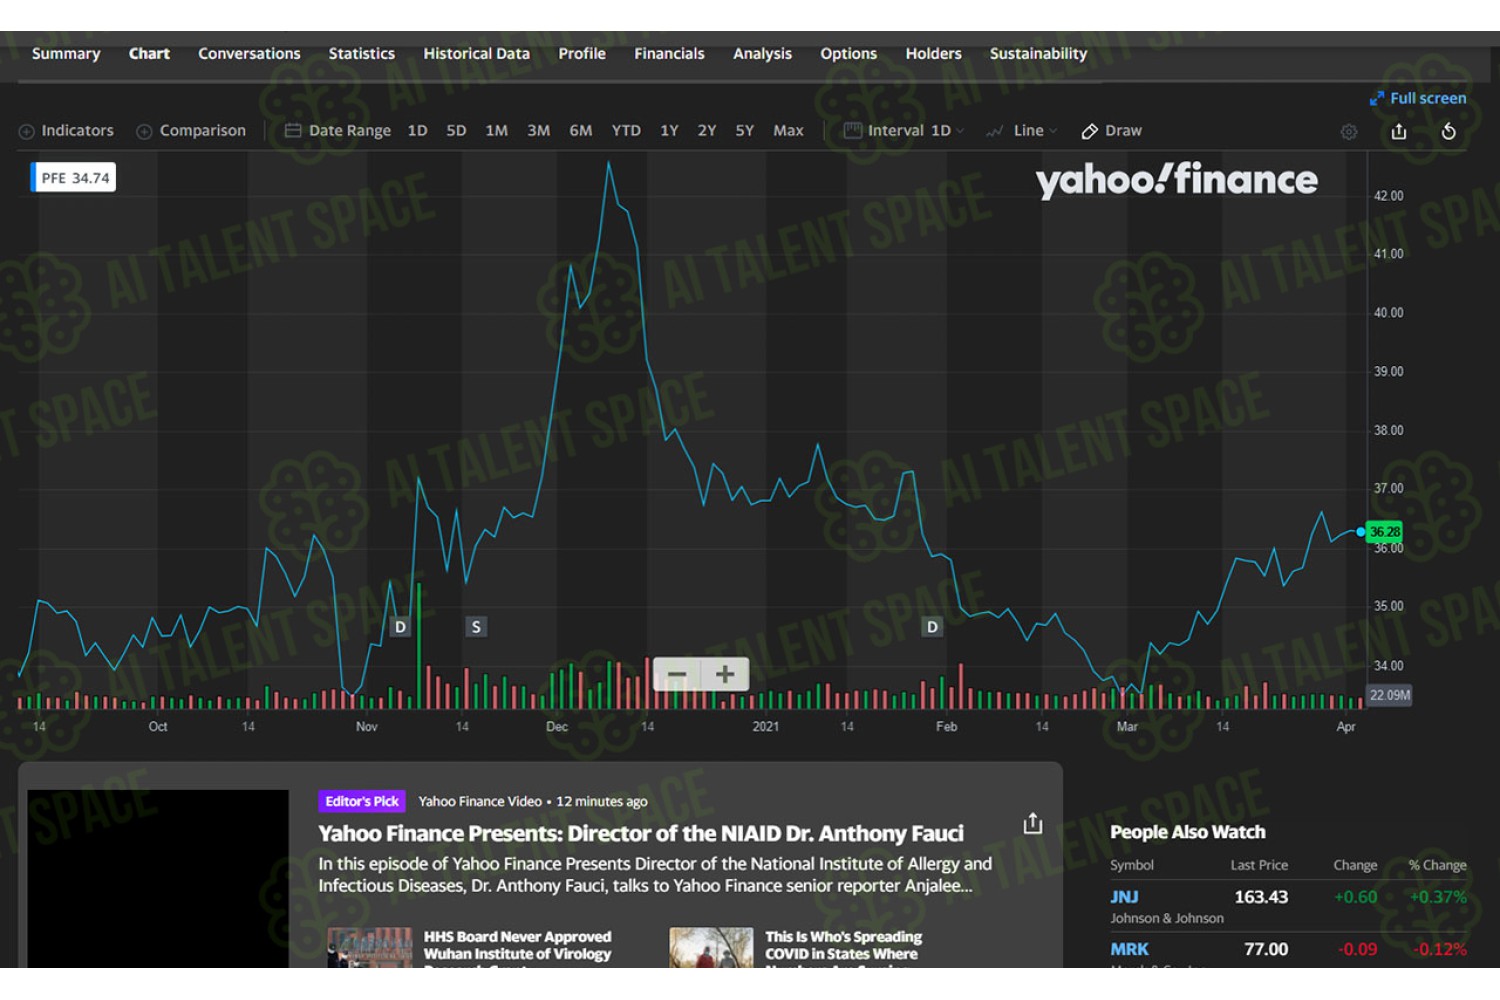Open the JNJ ticker symbol
1500x1000 pixels.
click(x=1124, y=897)
